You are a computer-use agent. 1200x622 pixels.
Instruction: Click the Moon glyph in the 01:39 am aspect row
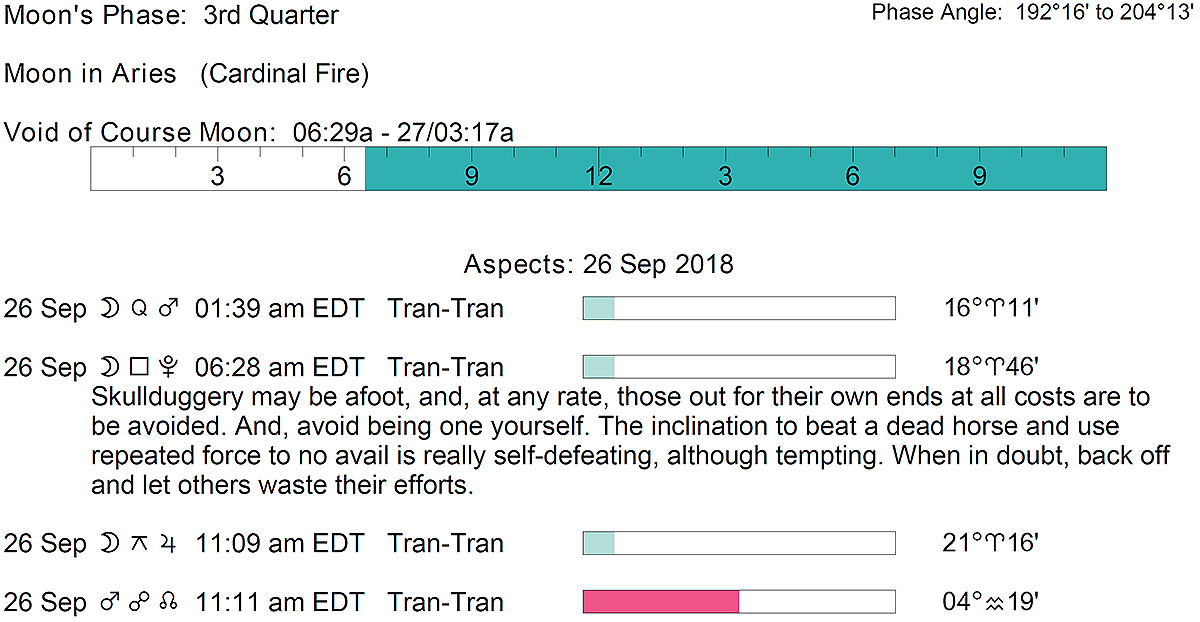click(x=106, y=309)
